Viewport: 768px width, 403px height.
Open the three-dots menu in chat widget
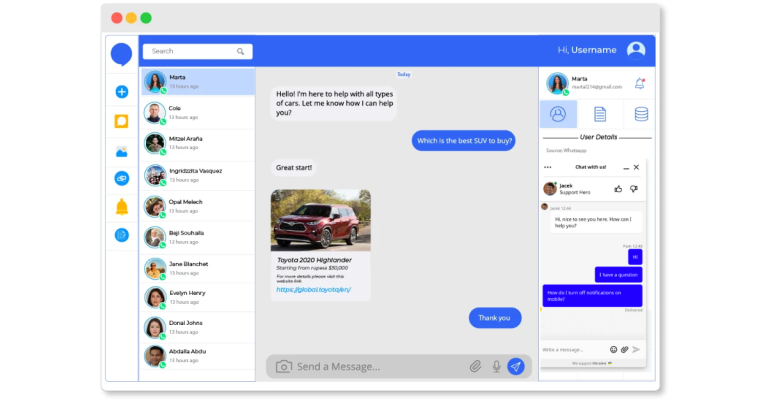(x=548, y=167)
